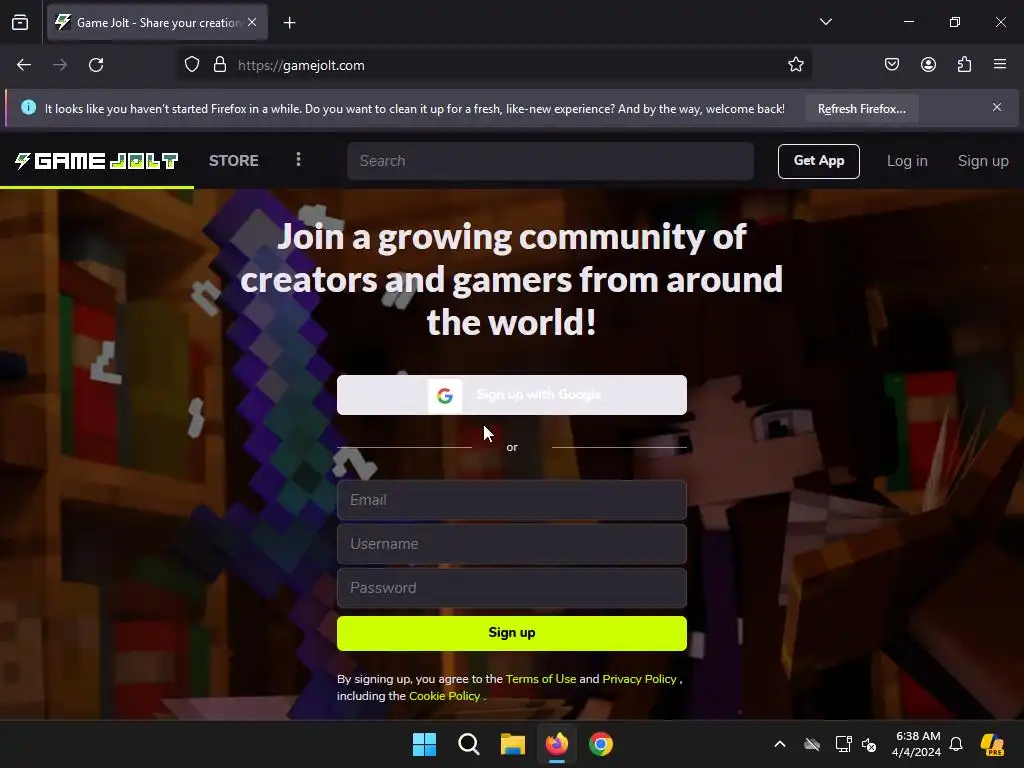
Task: Click the muted volume tray icon
Action: (x=869, y=744)
